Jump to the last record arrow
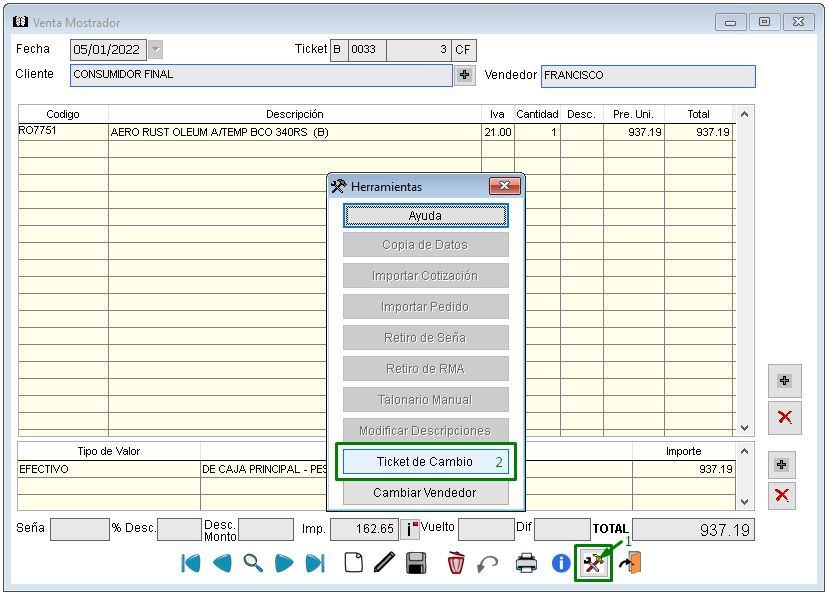The height and width of the screenshot is (592, 828). point(315,563)
